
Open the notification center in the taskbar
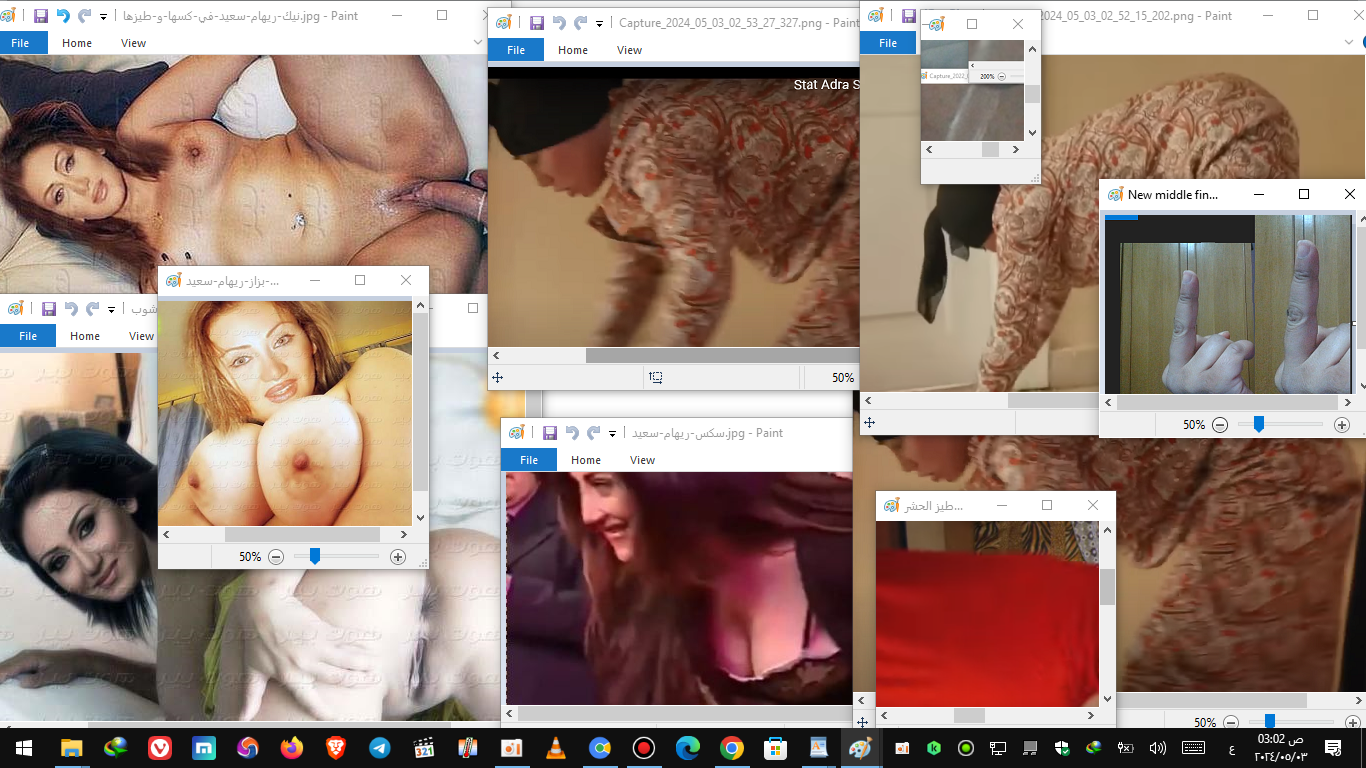[1333, 748]
